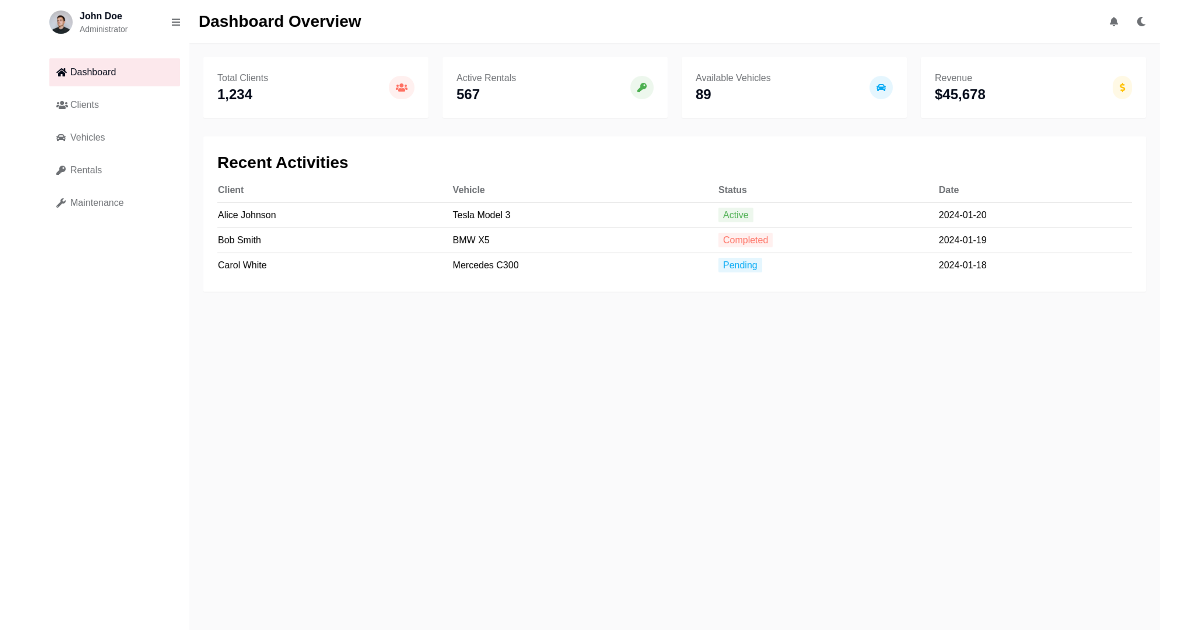
Task: Toggle dark mode with the moon icon
Action: [x=1141, y=21]
